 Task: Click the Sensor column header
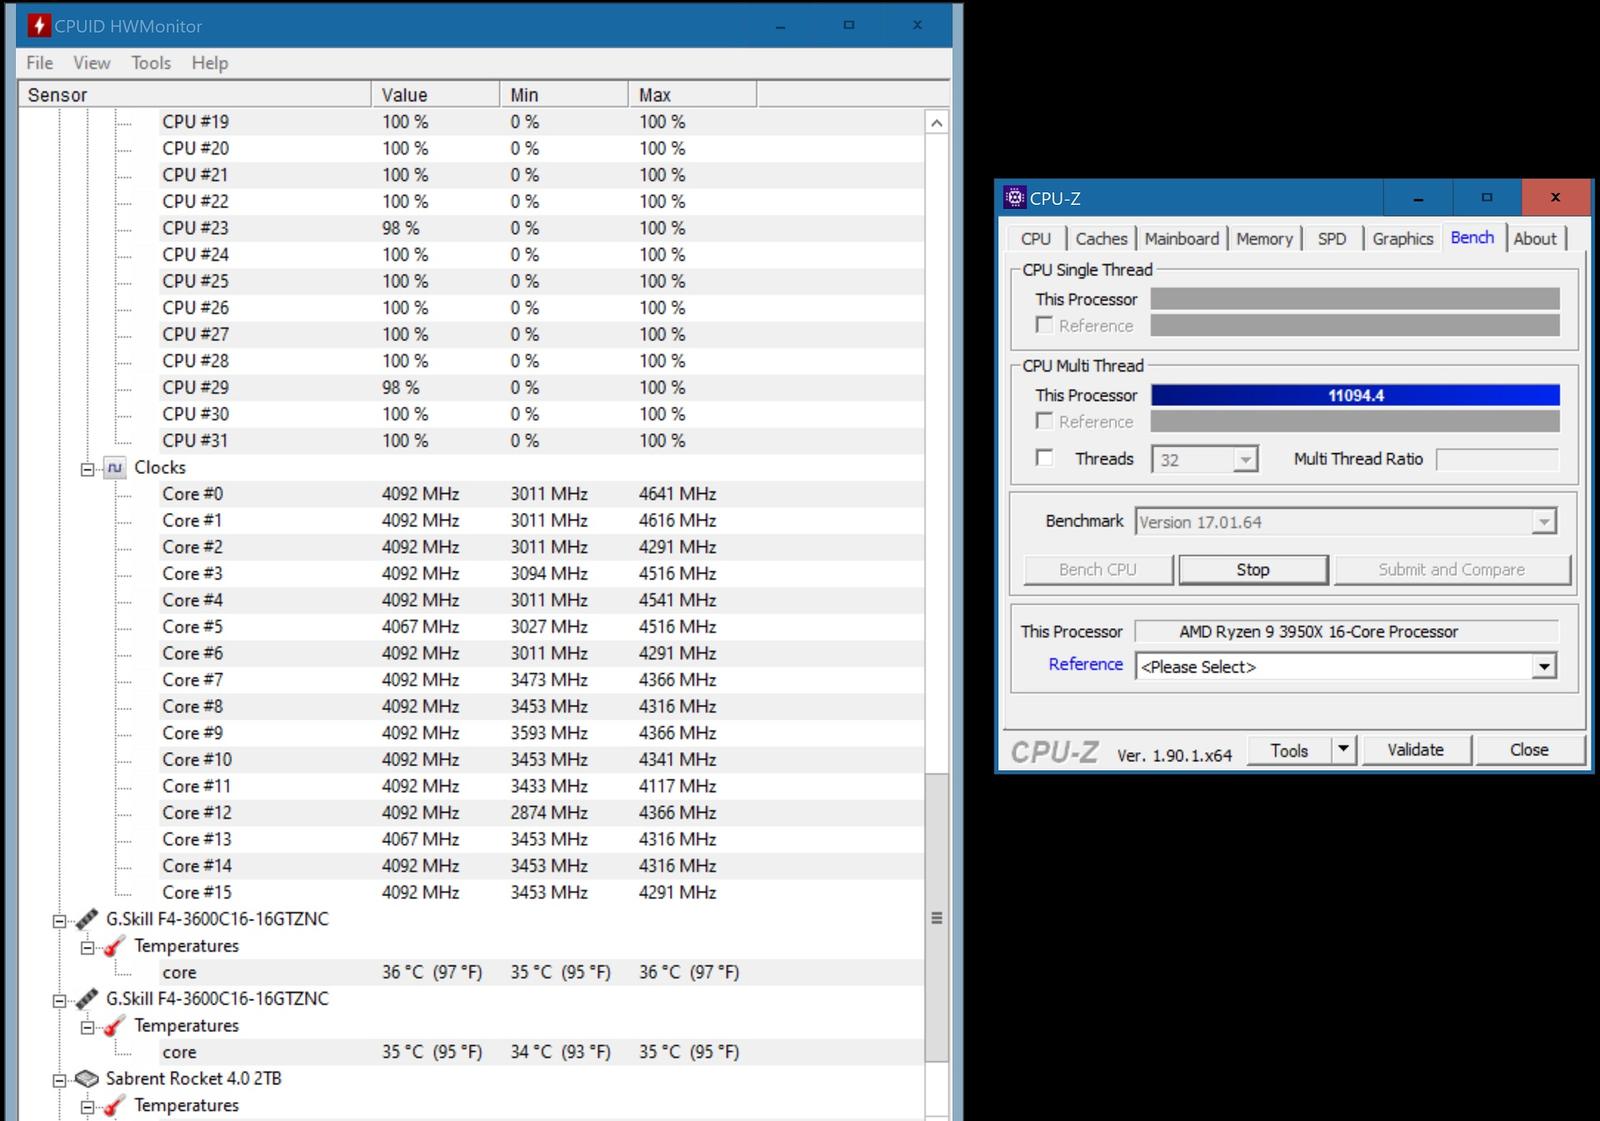coord(195,95)
